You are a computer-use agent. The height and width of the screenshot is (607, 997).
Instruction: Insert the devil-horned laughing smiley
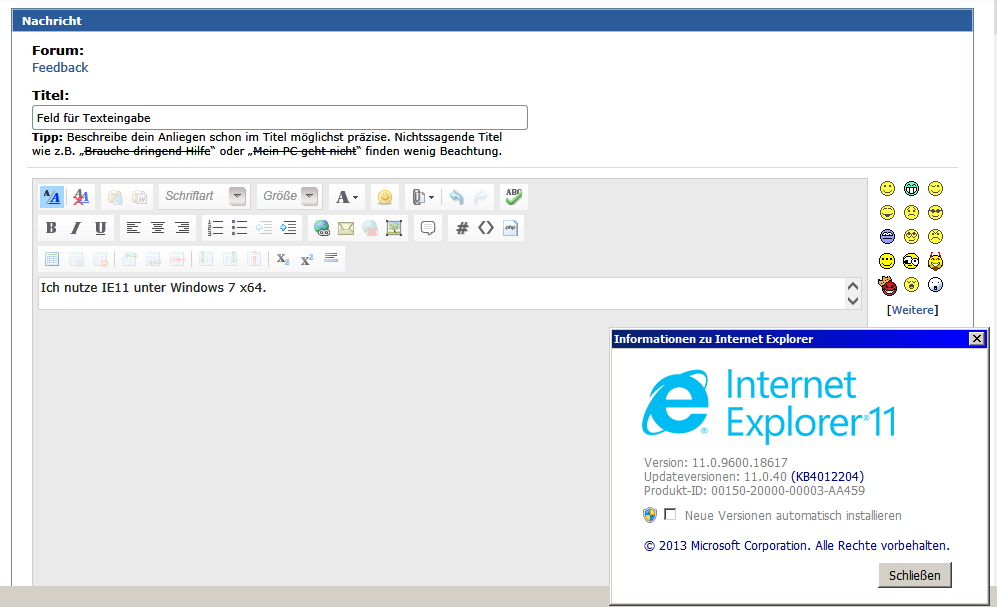click(x=935, y=261)
